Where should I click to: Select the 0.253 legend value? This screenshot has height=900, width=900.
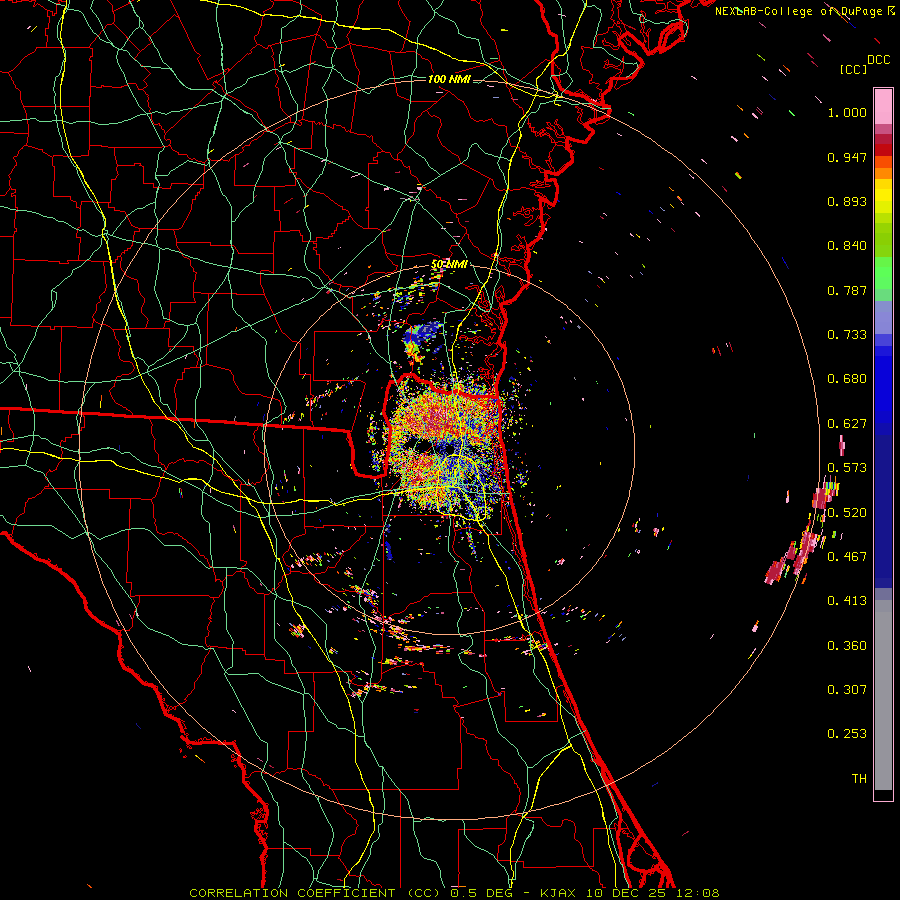[847, 734]
